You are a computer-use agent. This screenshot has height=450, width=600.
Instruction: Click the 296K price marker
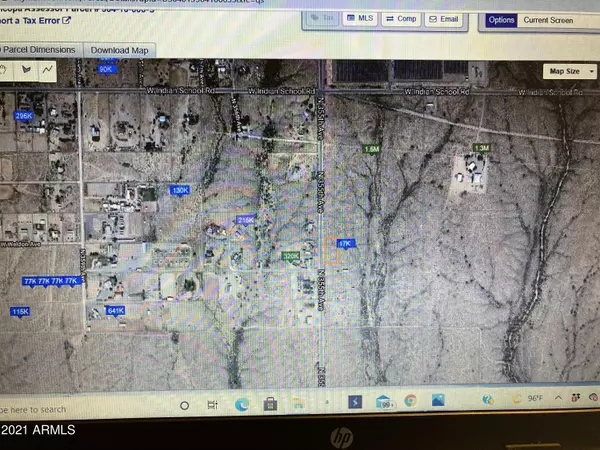coord(24,116)
